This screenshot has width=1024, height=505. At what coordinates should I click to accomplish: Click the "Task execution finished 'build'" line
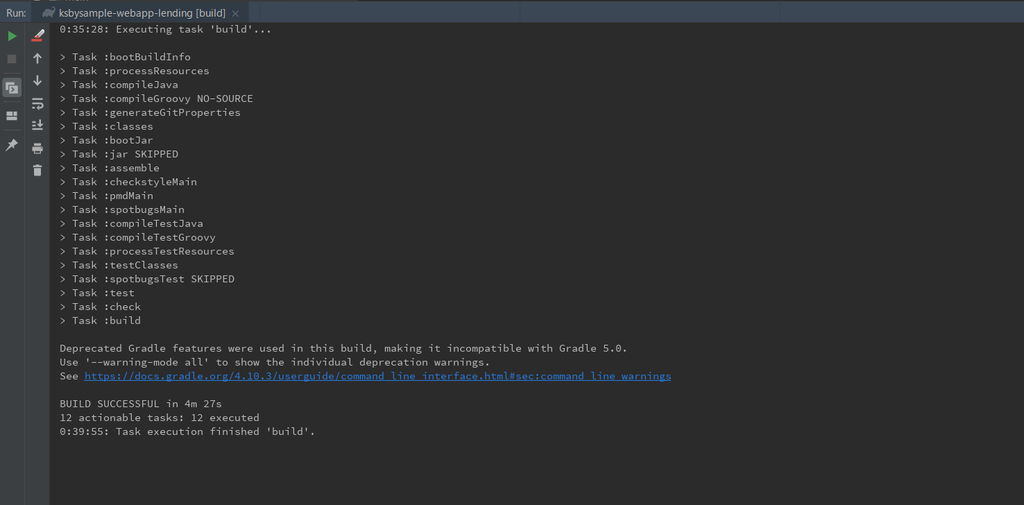click(187, 432)
